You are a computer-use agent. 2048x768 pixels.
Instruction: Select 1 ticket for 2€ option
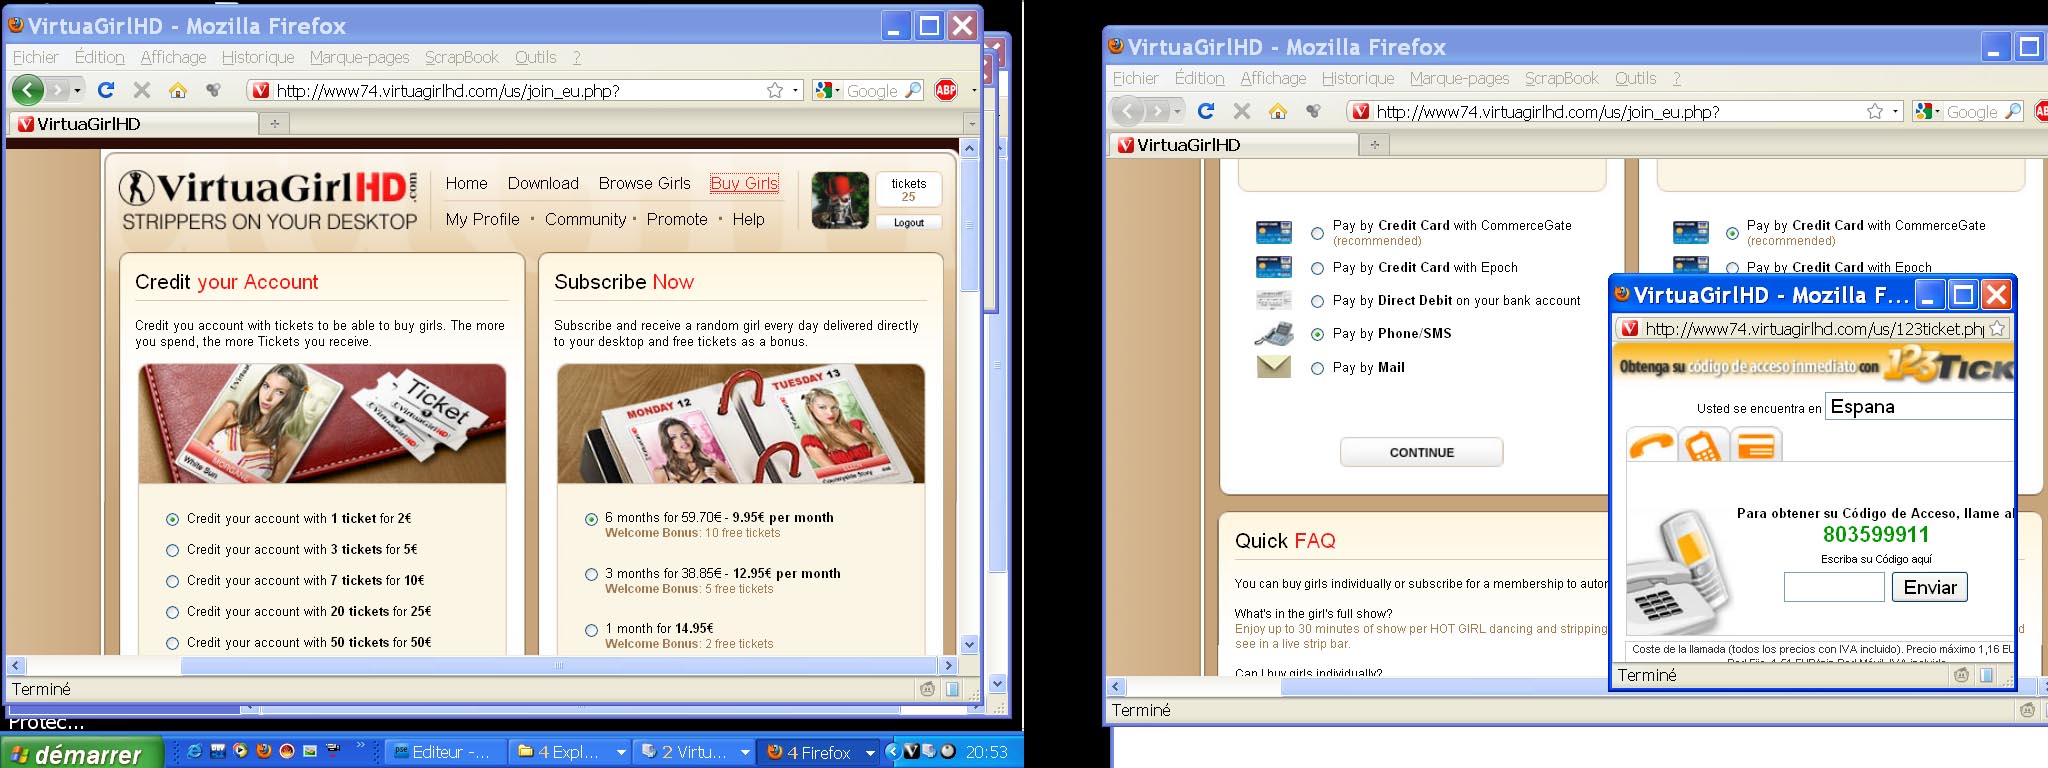(x=172, y=519)
